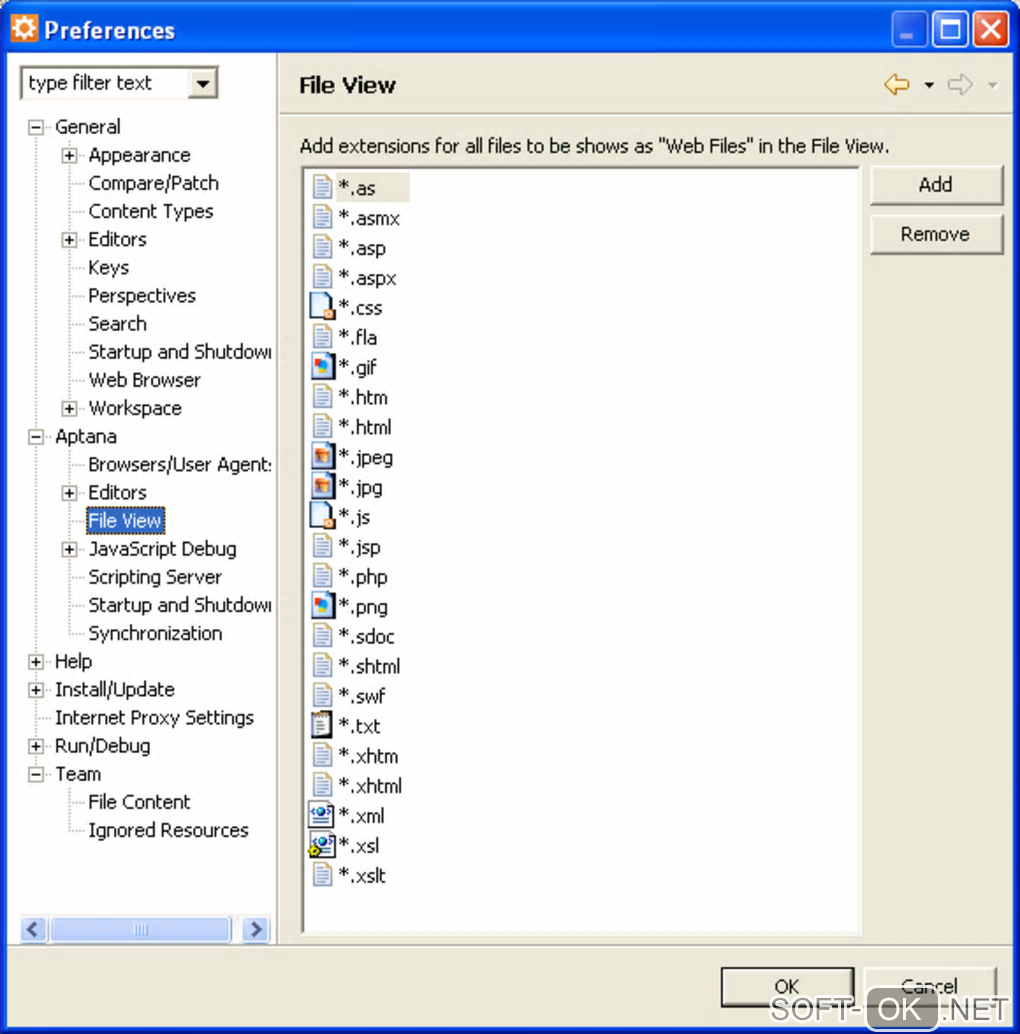Click the image icon beside *.png
The height and width of the screenshot is (1034, 1020).
[x=322, y=605]
